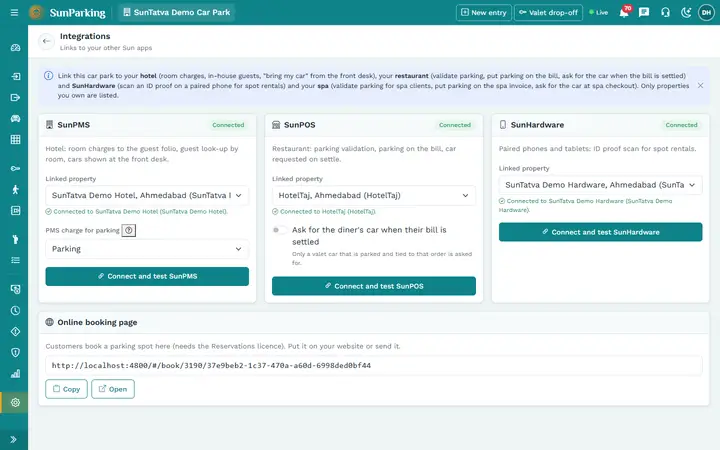Open the grid spaces icon in sidebar

click(x=15, y=140)
